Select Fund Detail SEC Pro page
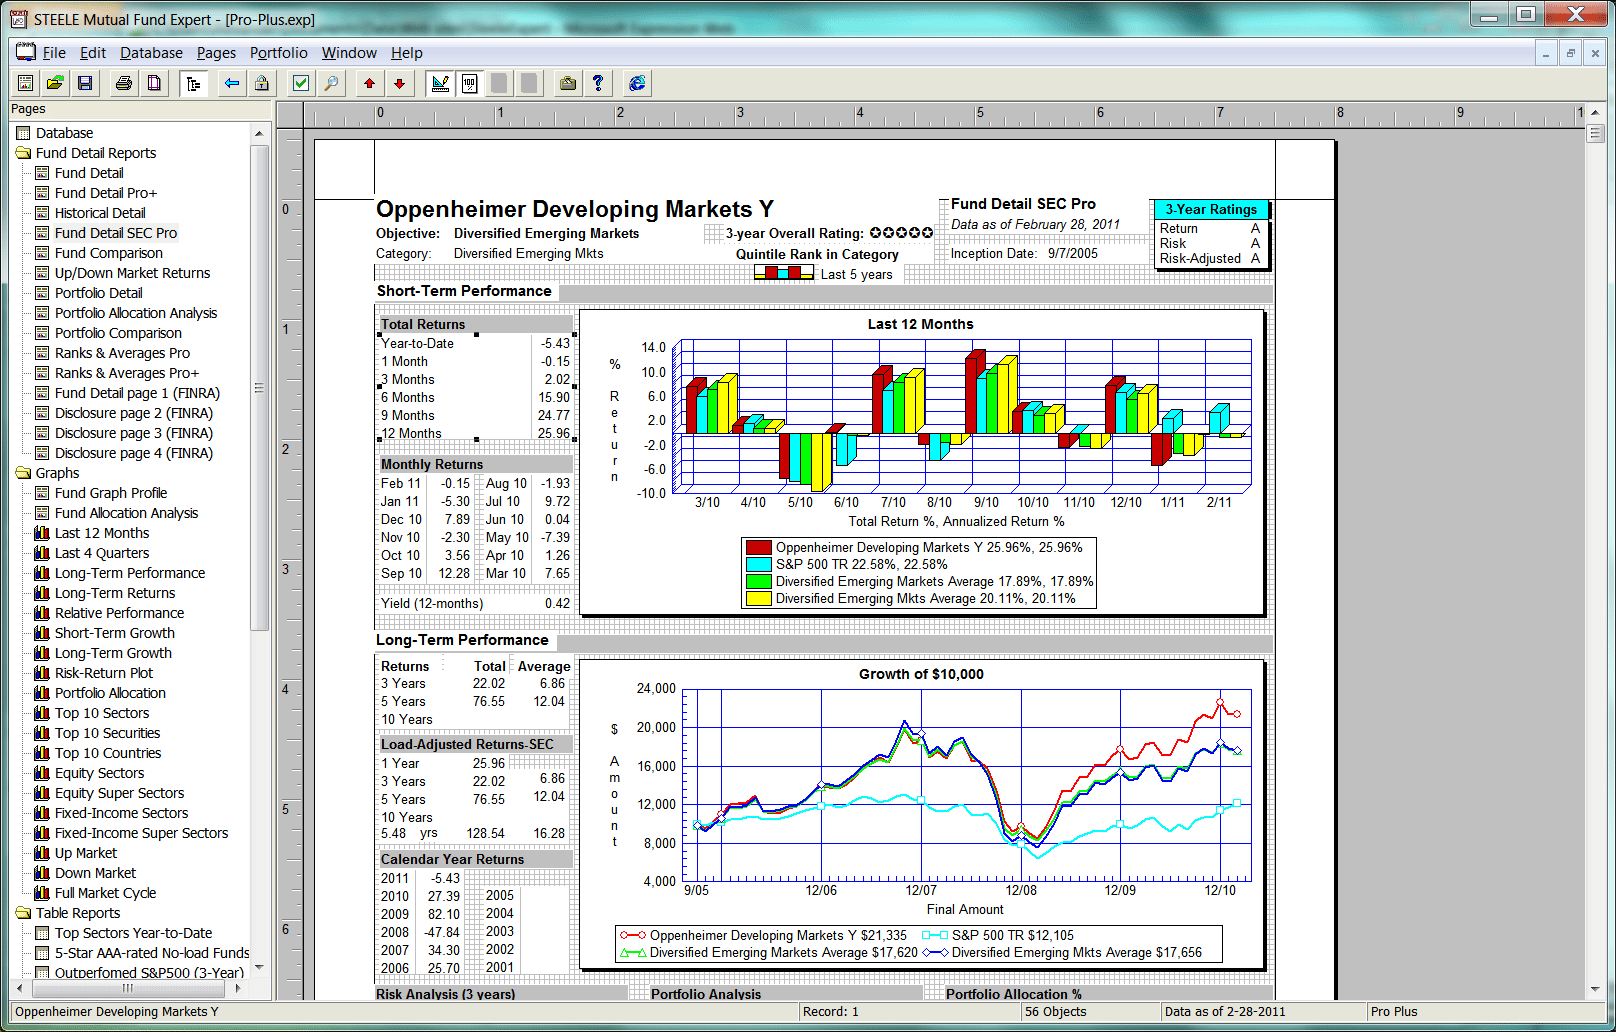 (x=116, y=233)
